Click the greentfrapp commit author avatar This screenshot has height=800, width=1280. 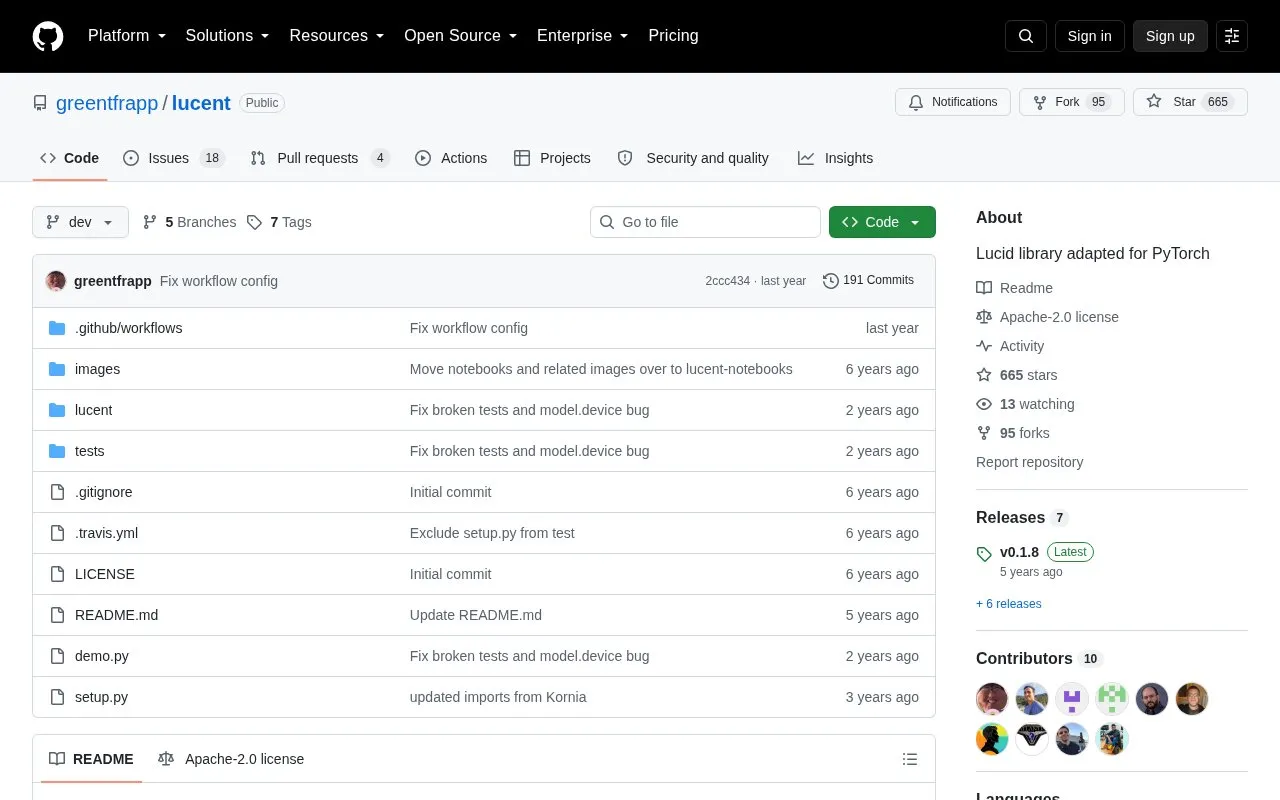point(56,281)
